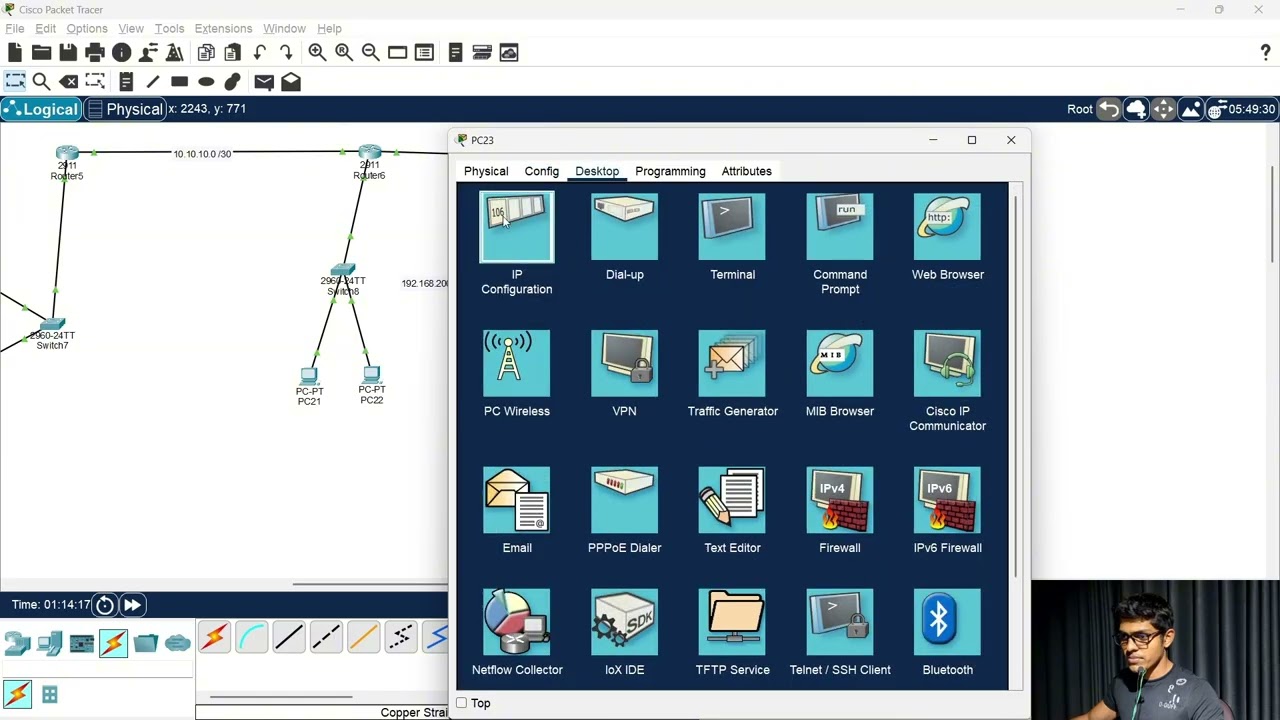Click the Paste toolbar icon
This screenshot has height=720, width=1280.
[233, 52]
